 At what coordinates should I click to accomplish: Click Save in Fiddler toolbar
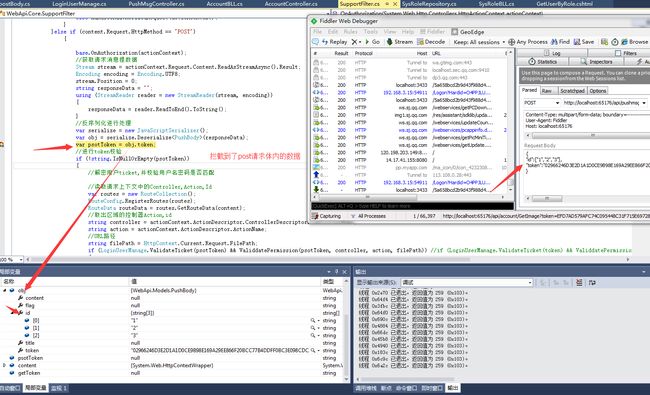click(x=584, y=42)
